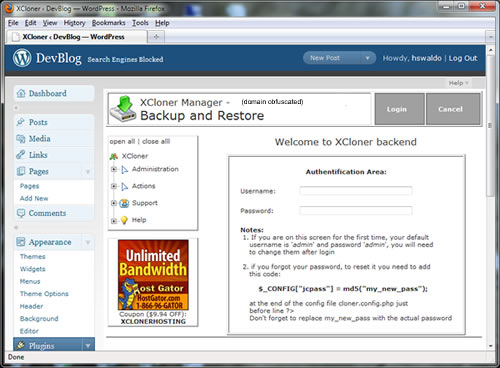This screenshot has width=500, height=368.
Task: Click the New Post button
Action: click(333, 58)
